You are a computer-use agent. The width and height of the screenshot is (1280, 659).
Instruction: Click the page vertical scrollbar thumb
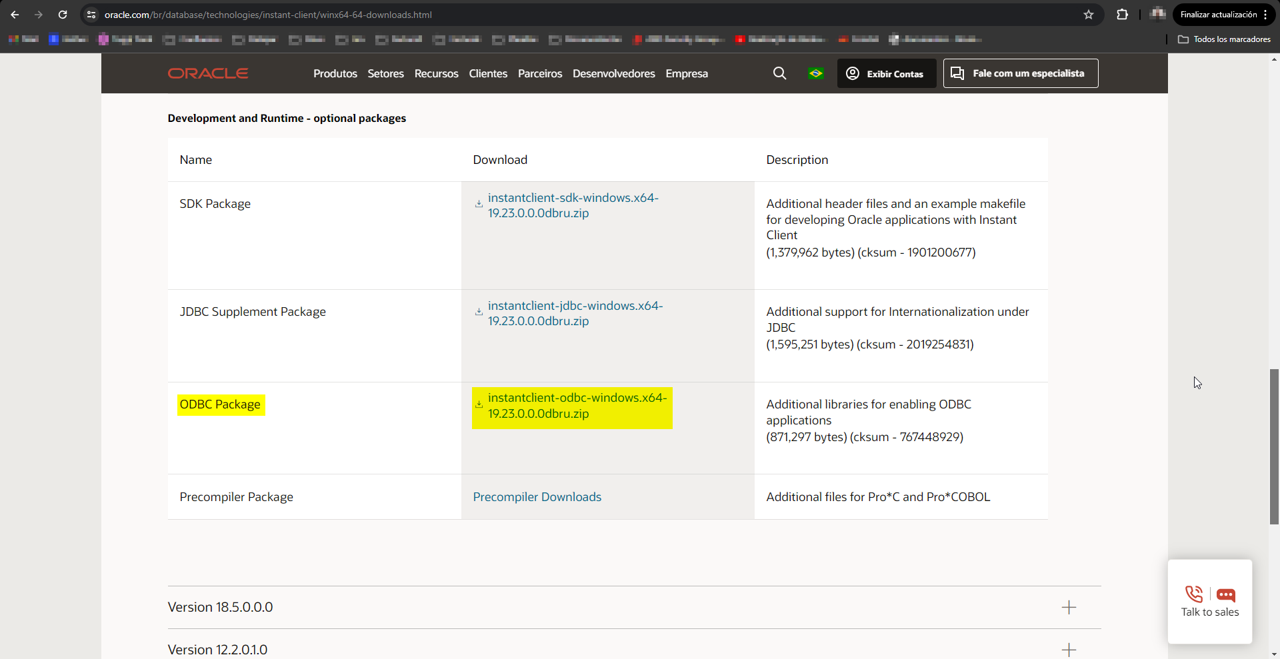(x=1273, y=446)
